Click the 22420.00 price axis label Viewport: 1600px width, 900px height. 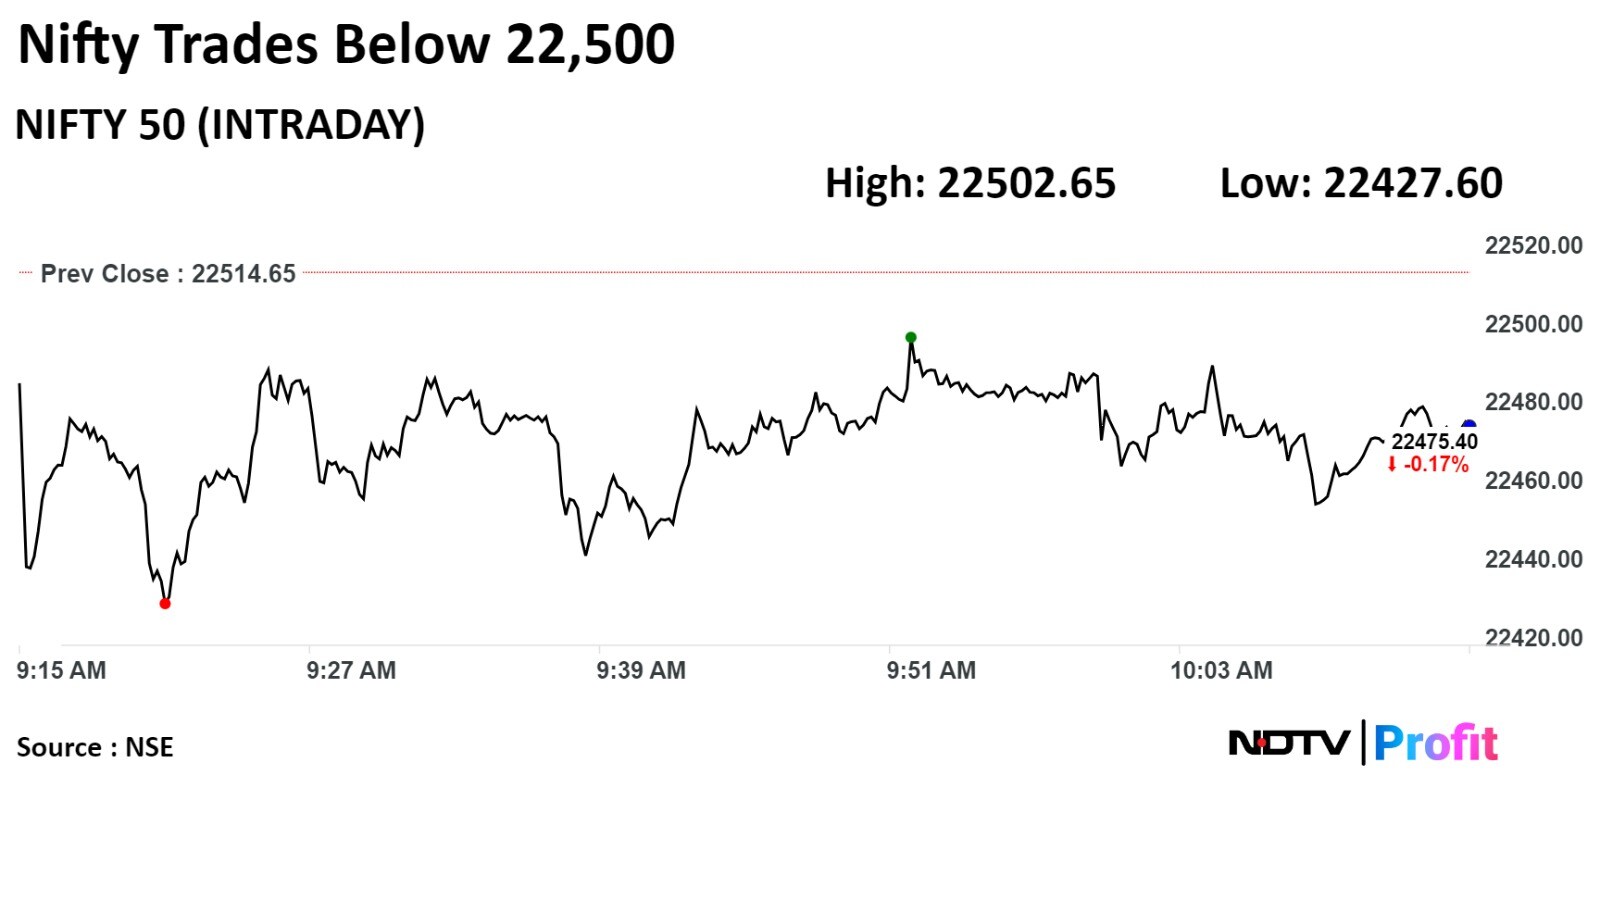(x=1533, y=638)
